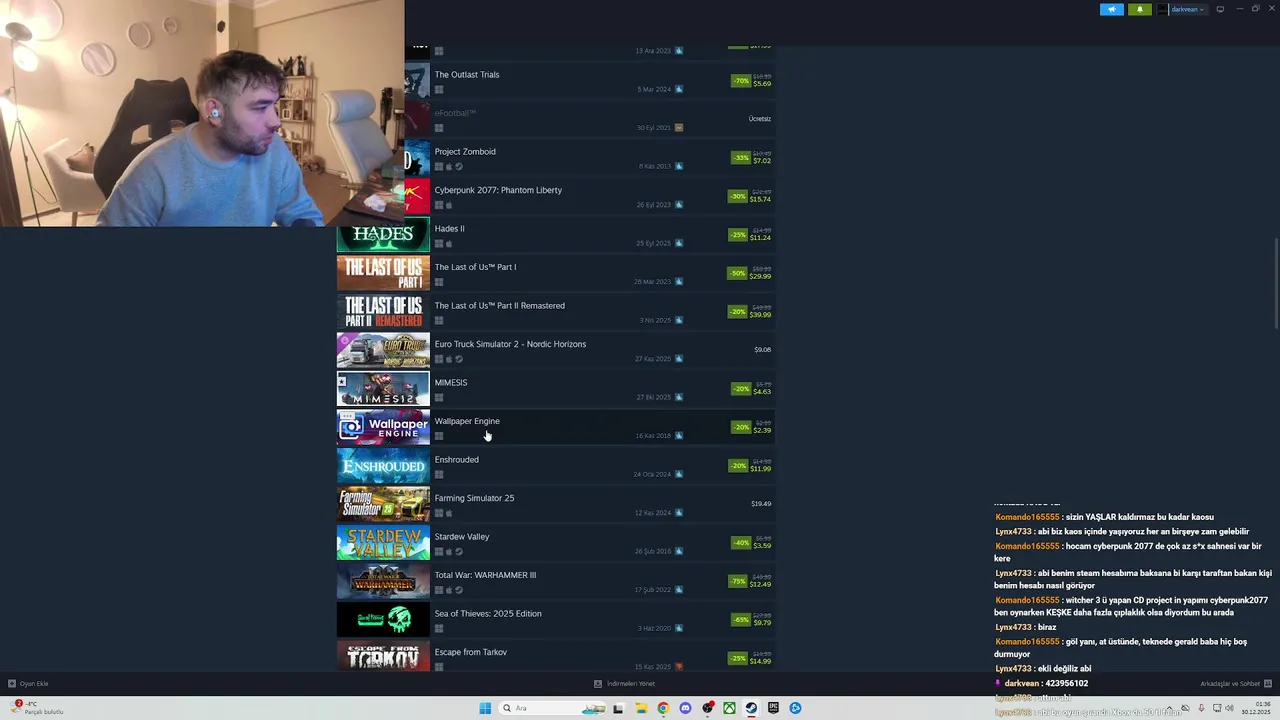Click the date-row icon beside Wallpaper Engine
Viewport: 1280px width, 720px height.
tap(679, 436)
